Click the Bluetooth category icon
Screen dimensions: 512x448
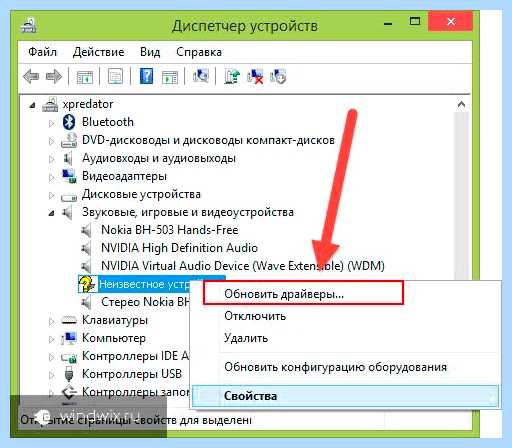point(69,122)
